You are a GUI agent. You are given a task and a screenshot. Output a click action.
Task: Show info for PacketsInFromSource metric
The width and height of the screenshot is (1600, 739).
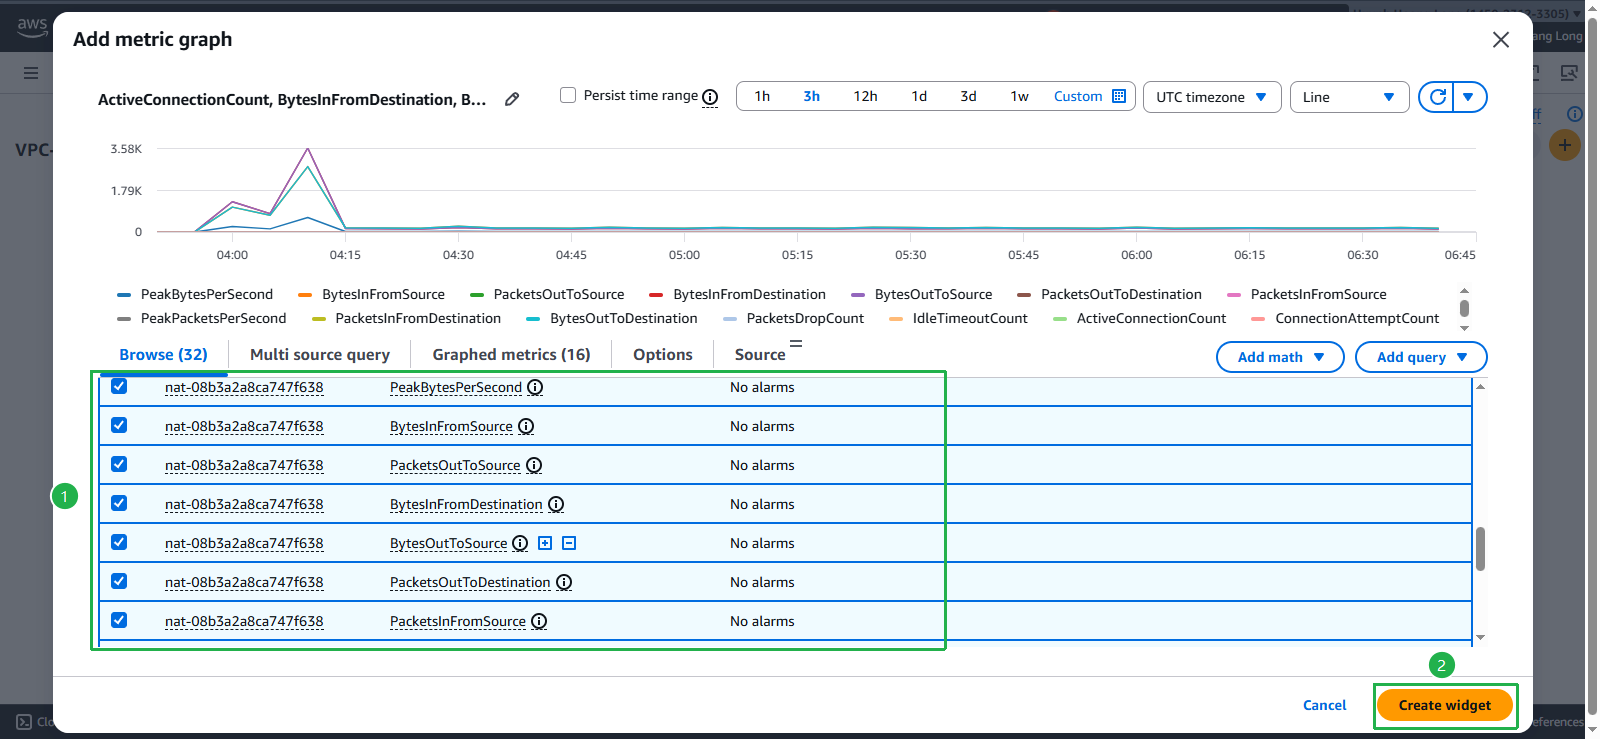click(539, 621)
